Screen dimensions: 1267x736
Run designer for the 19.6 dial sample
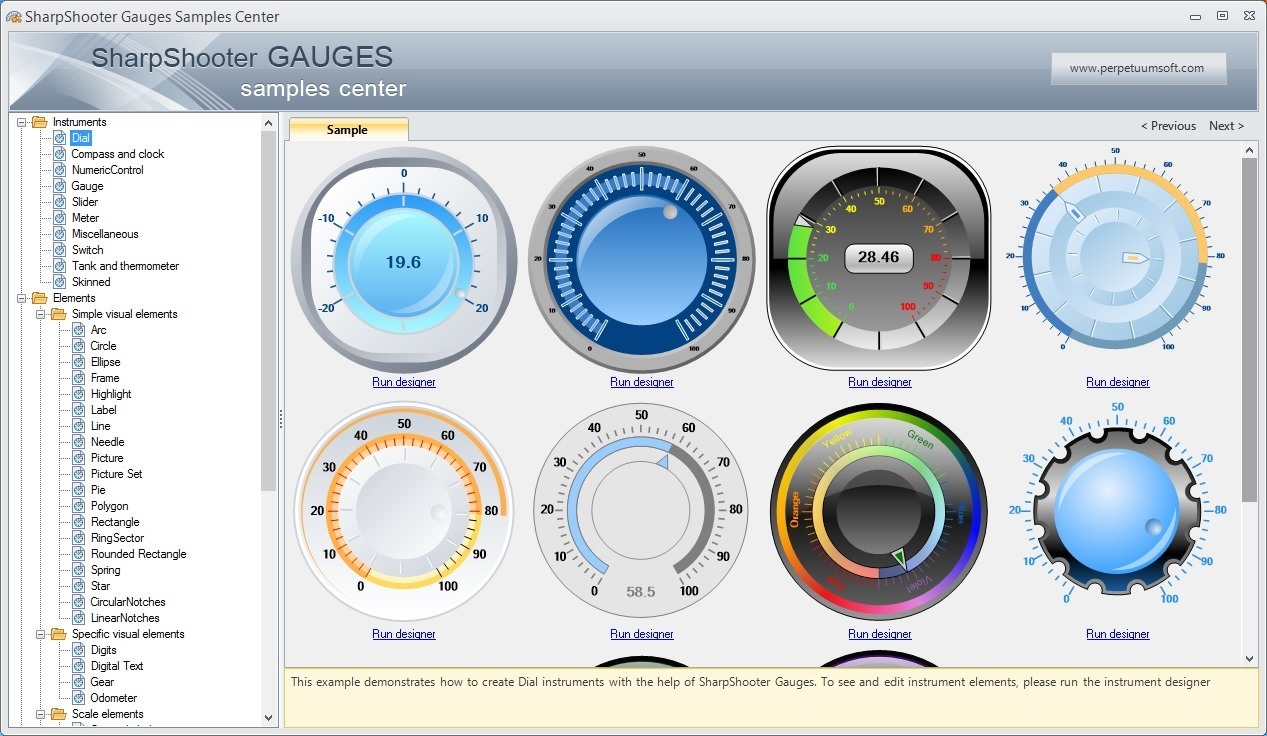point(403,381)
